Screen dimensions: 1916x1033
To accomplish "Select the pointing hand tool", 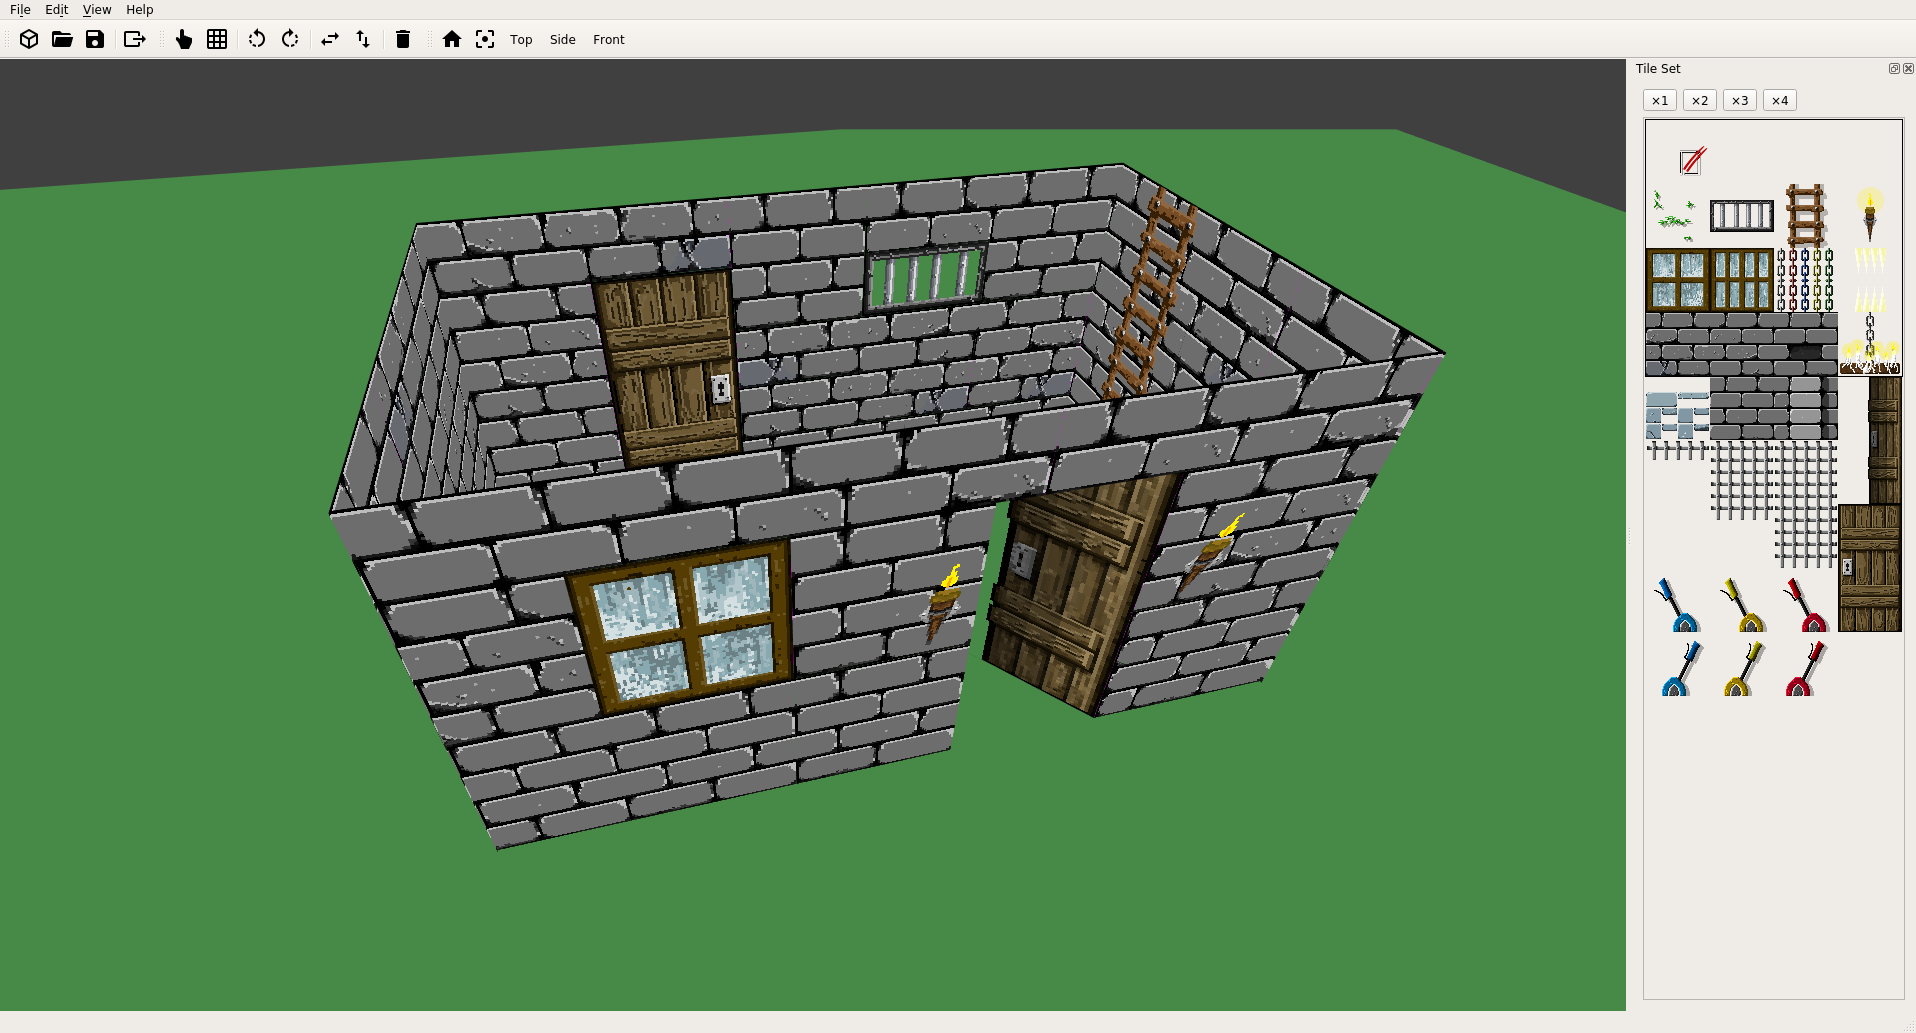I will pos(184,39).
